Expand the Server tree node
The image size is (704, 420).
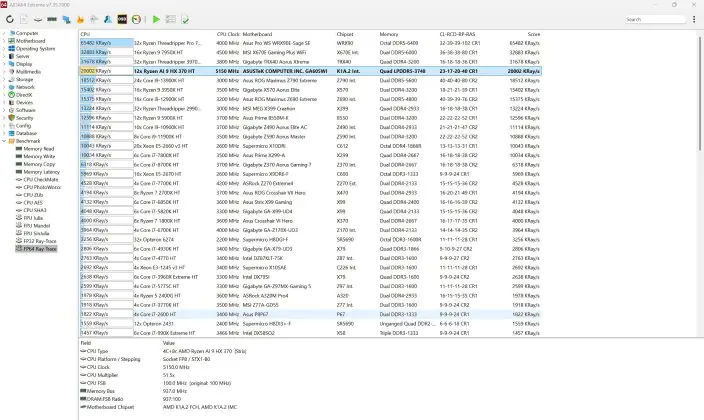4,56
